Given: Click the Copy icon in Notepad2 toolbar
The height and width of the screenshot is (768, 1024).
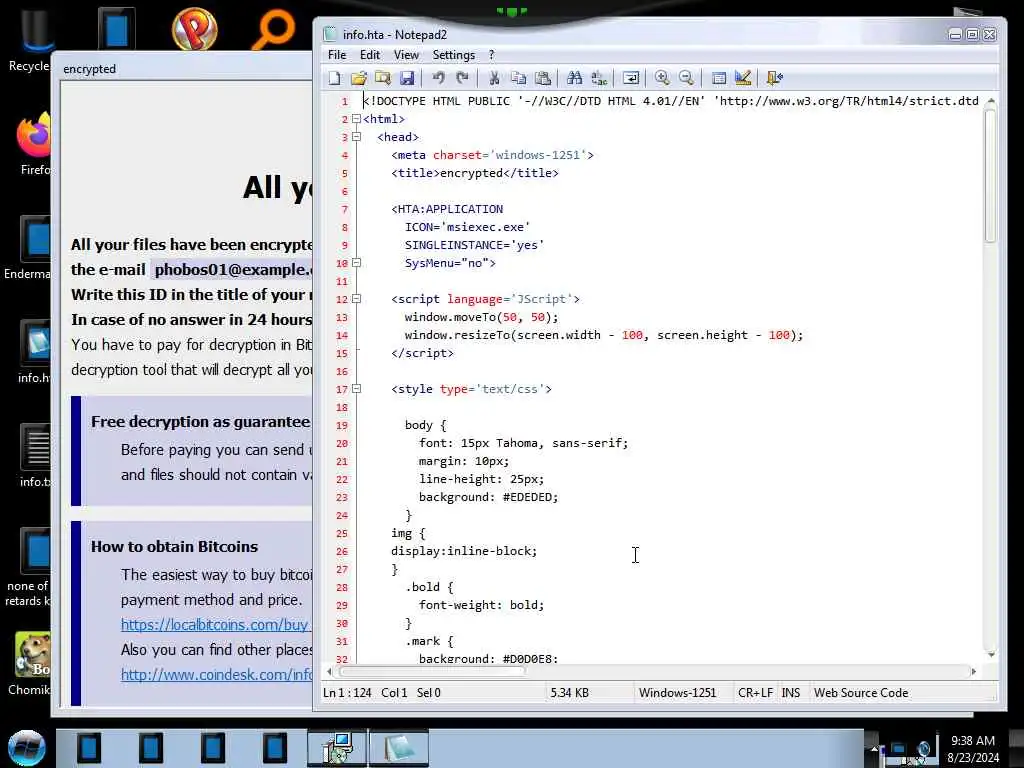Looking at the screenshot, I should 519,78.
